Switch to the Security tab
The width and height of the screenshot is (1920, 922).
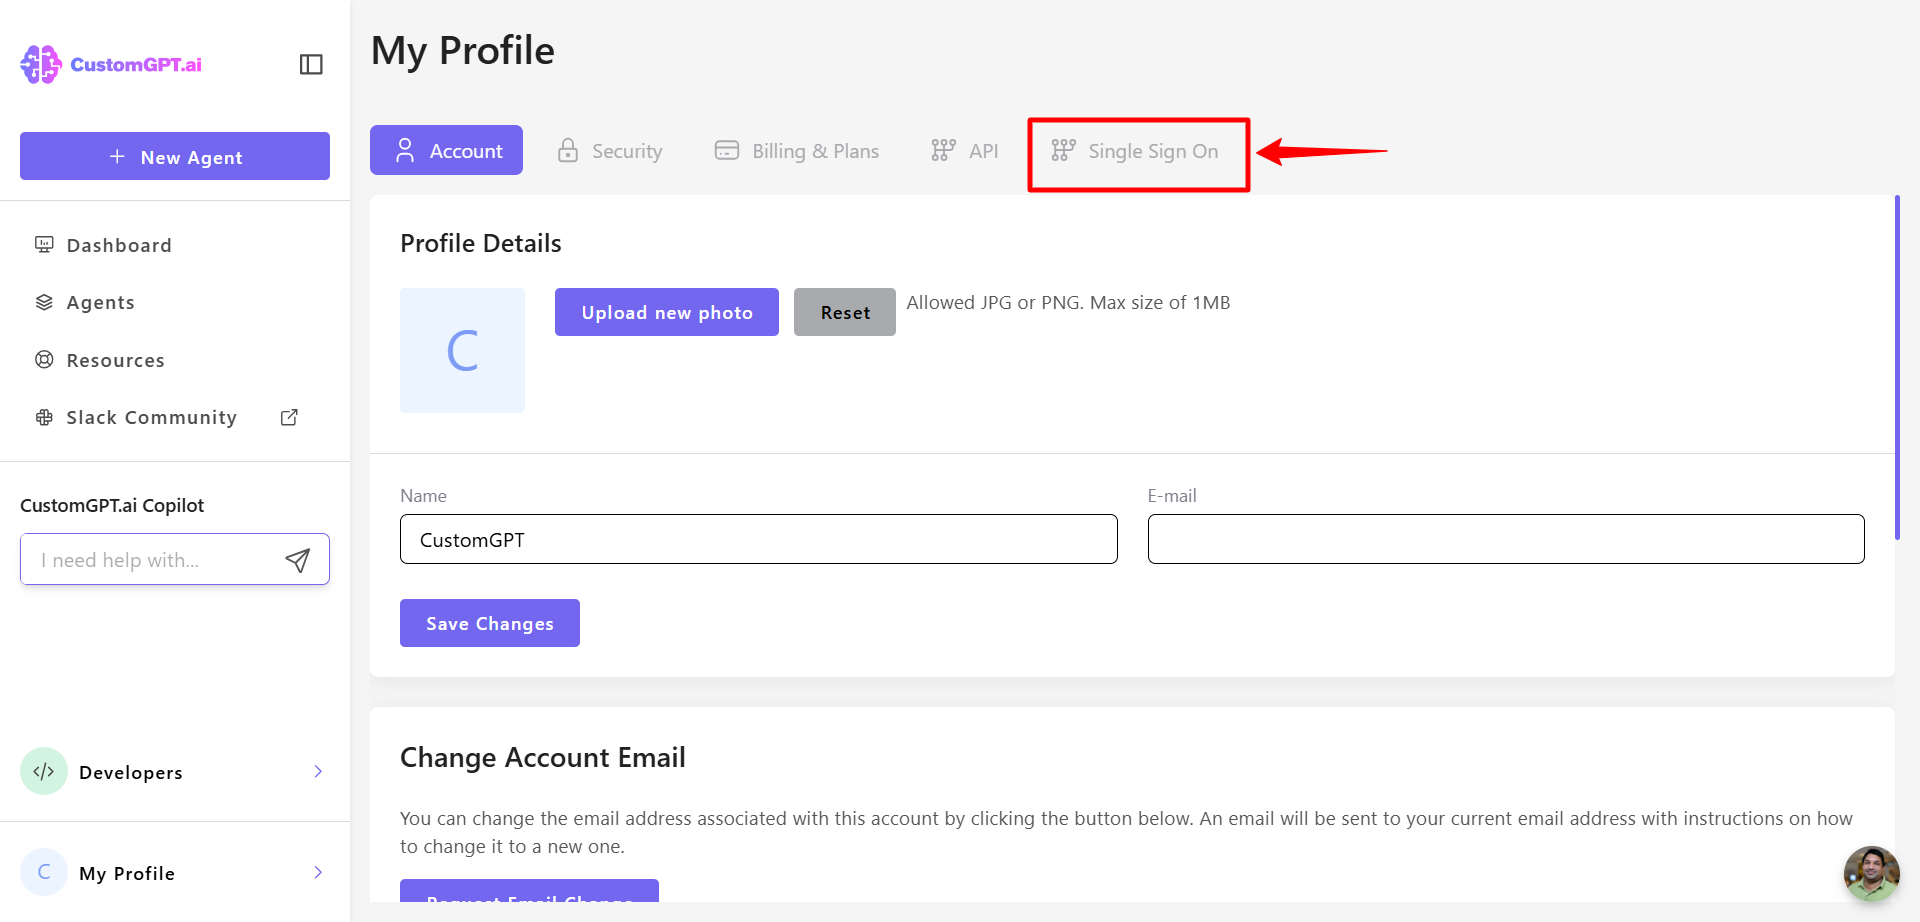(610, 151)
